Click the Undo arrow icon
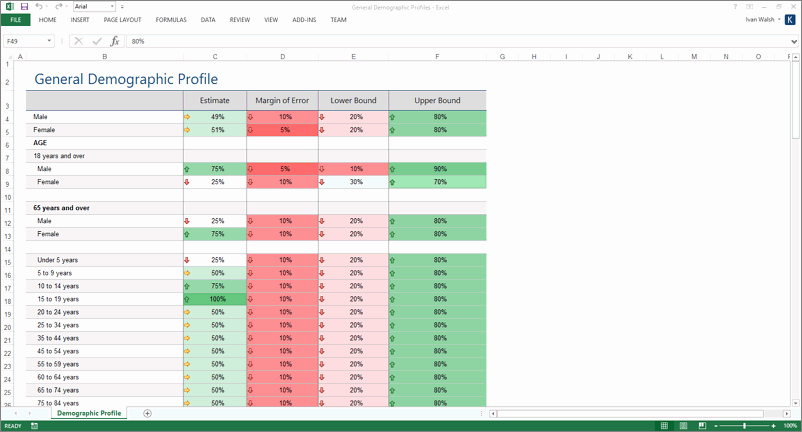 [x=39, y=7]
